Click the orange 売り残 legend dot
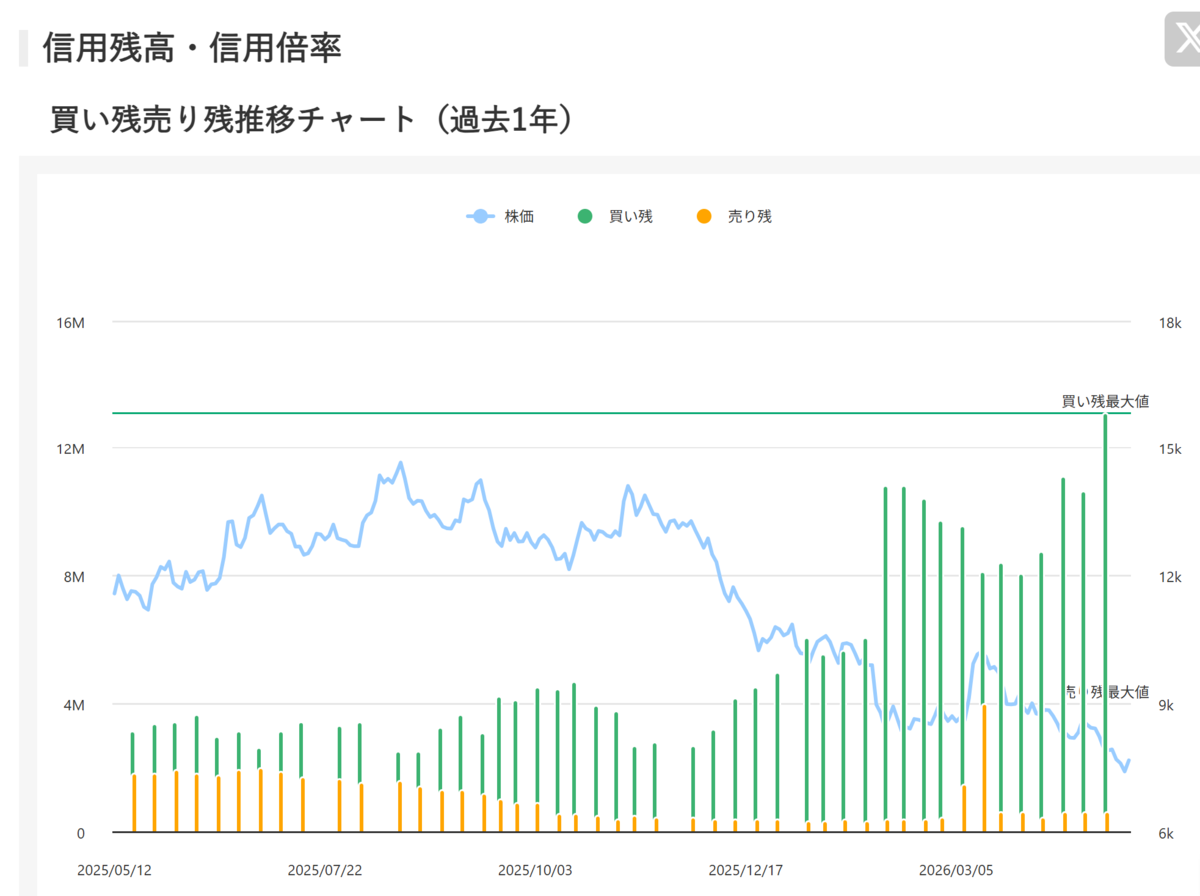The height and width of the screenshot is (896, 1200). [x=704, y=216]
